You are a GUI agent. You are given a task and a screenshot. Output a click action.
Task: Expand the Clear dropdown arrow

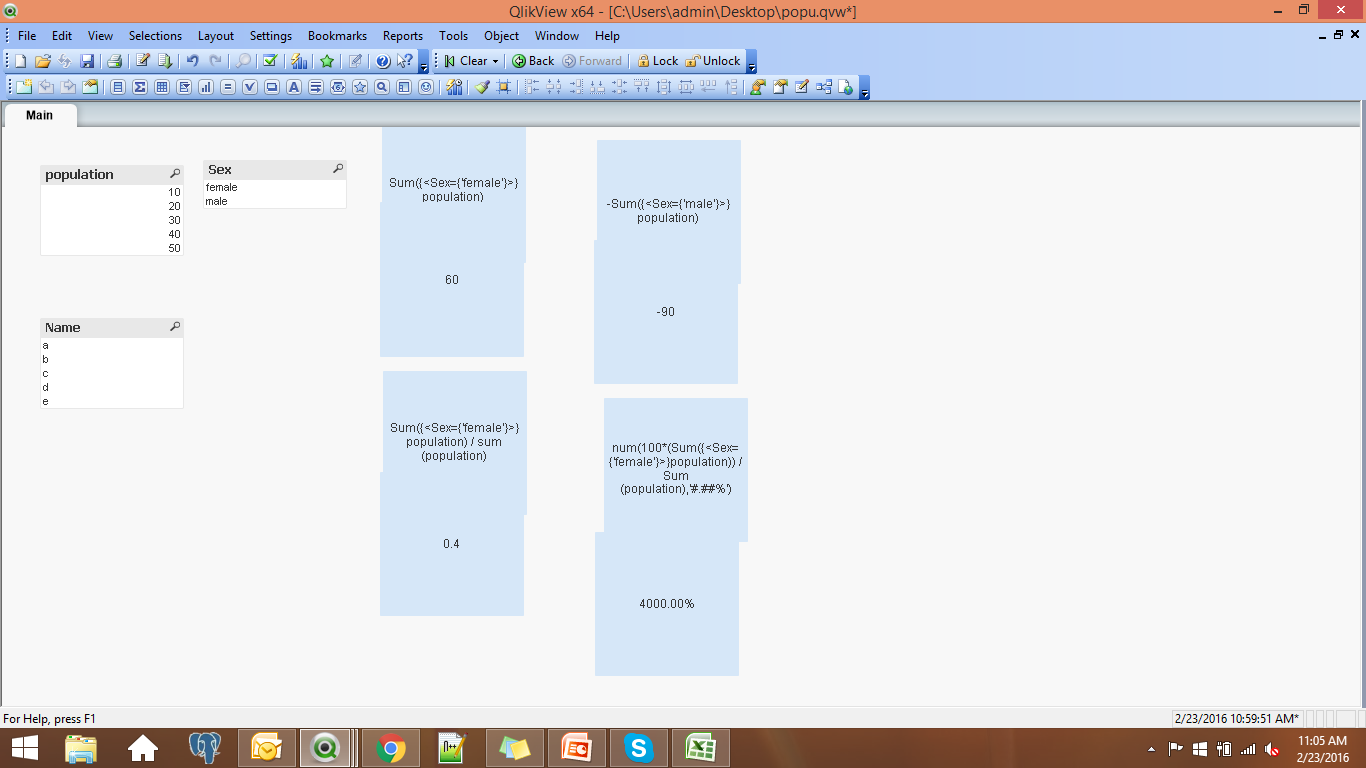495,61
